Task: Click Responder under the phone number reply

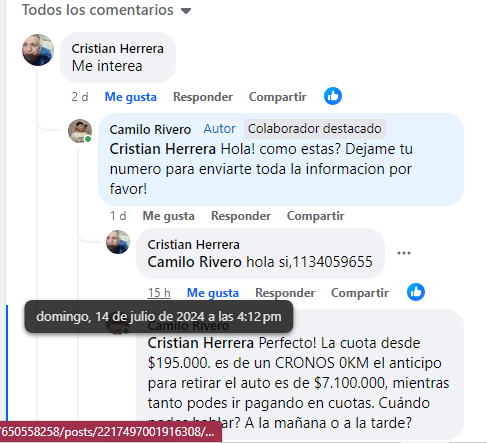Action: tap(285, 293)
